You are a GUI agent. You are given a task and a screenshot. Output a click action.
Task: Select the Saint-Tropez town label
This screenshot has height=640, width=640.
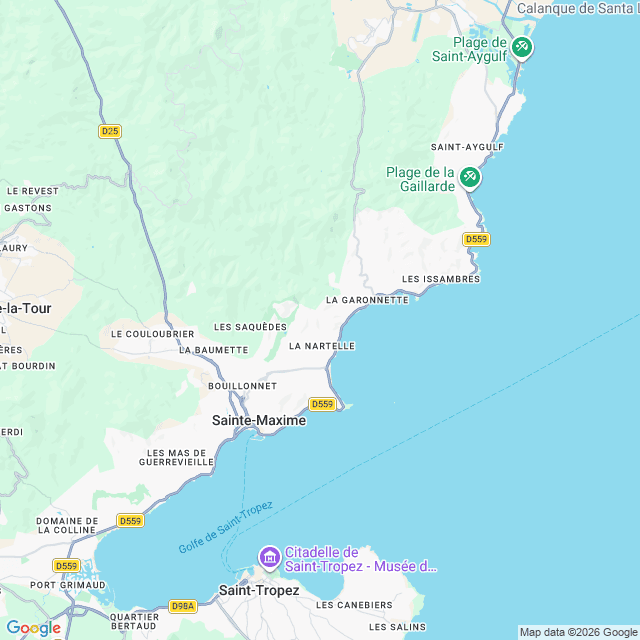point(259,590)
